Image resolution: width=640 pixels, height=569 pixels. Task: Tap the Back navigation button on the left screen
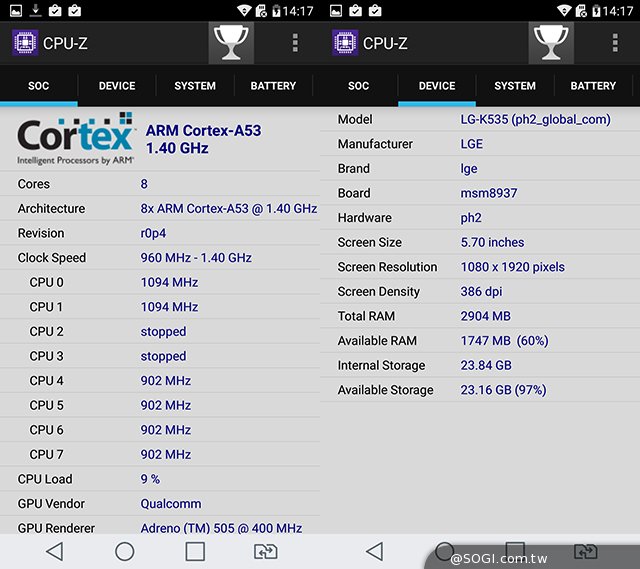pos(54,551)
